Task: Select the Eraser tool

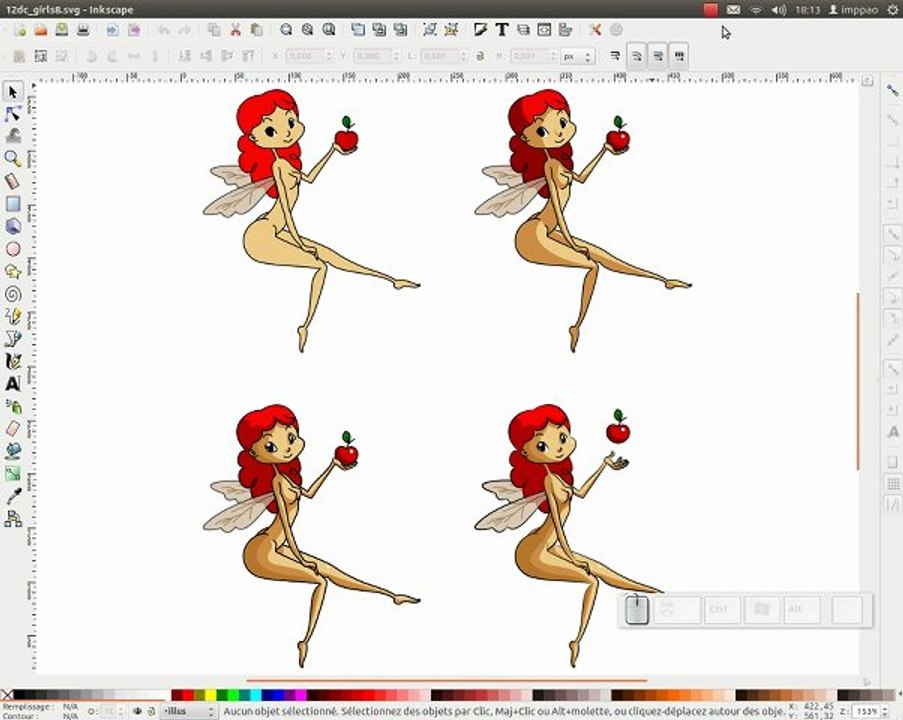Action: [13, 429]
